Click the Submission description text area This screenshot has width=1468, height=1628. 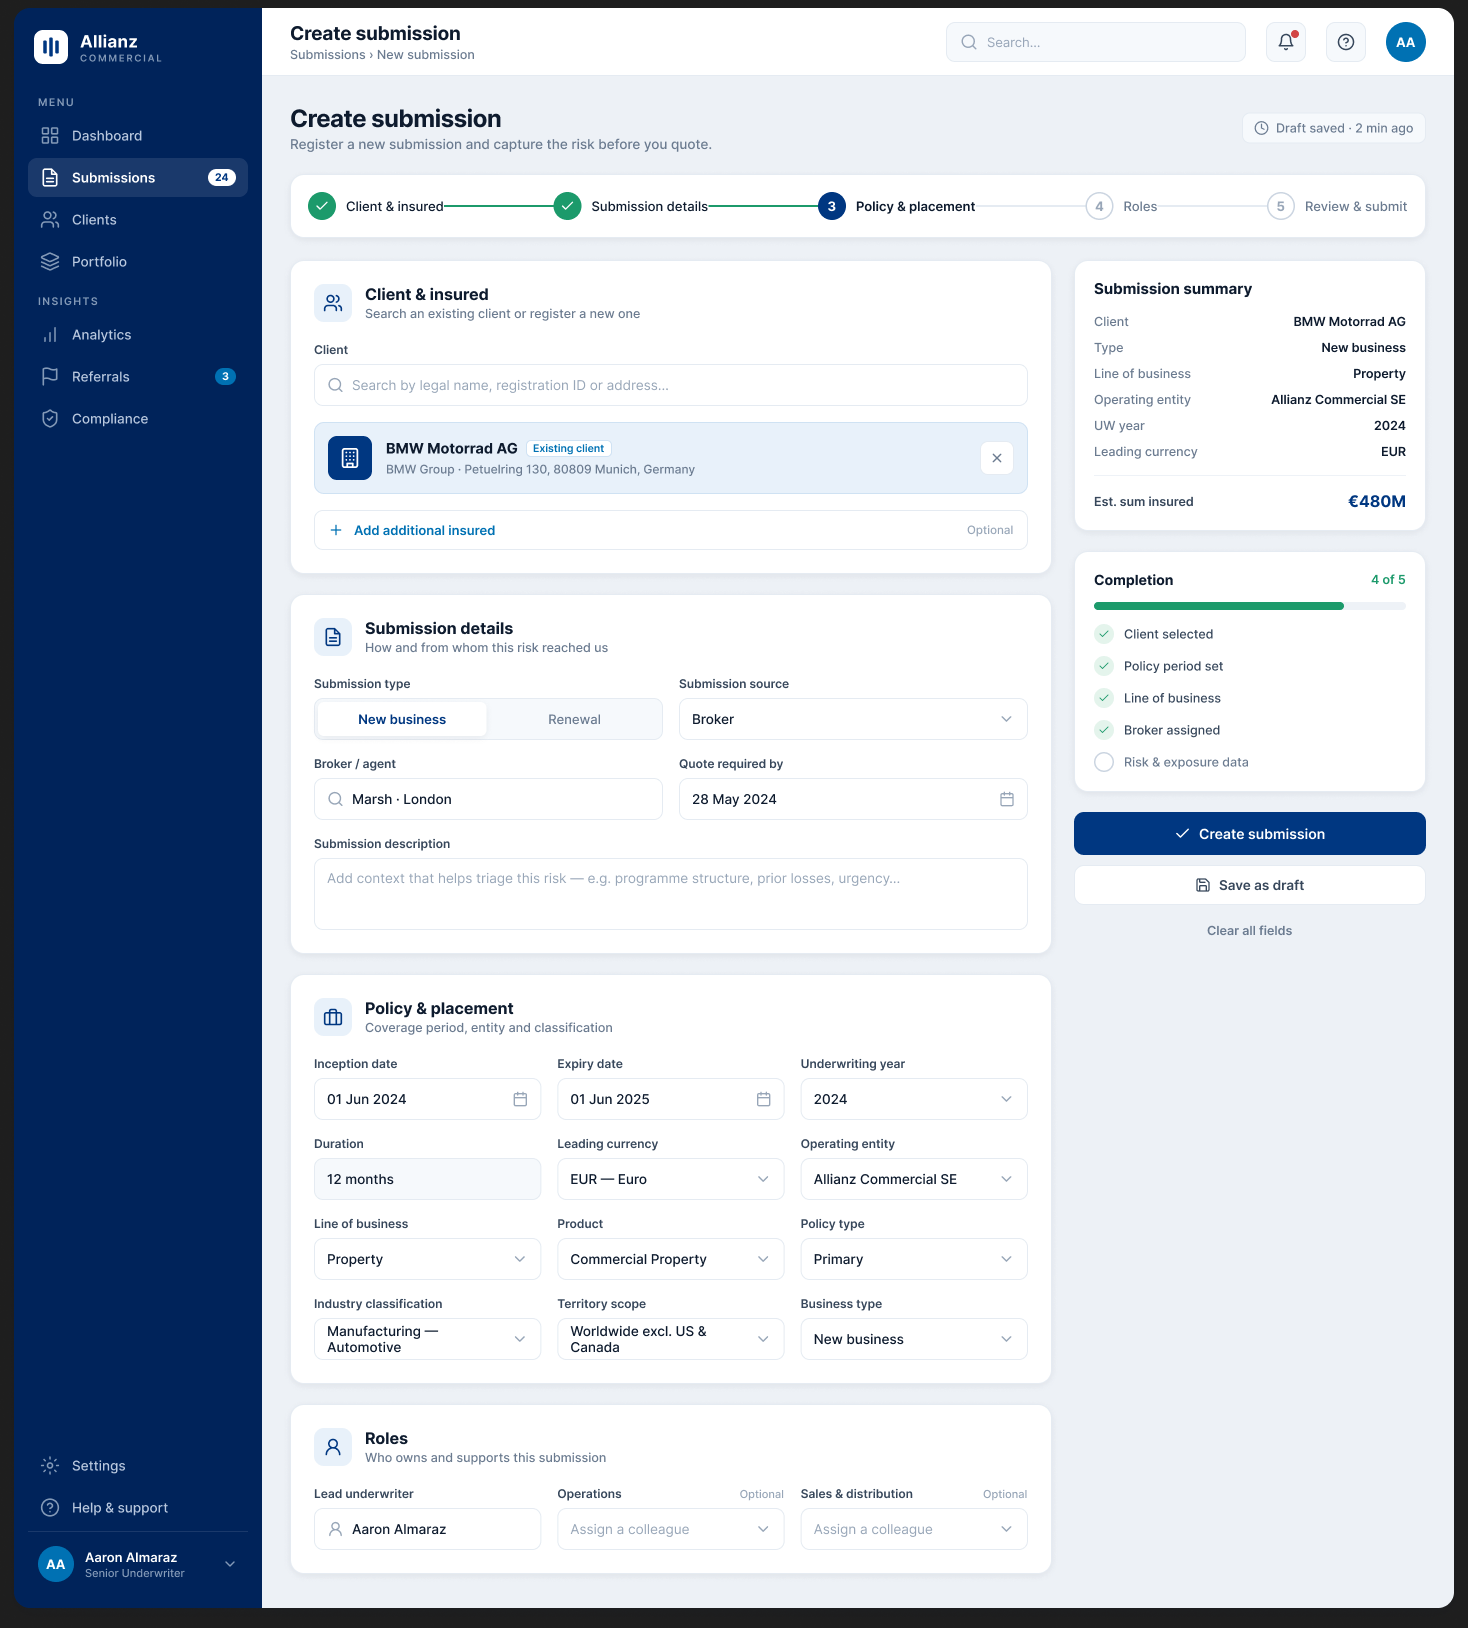pos(671,894)
